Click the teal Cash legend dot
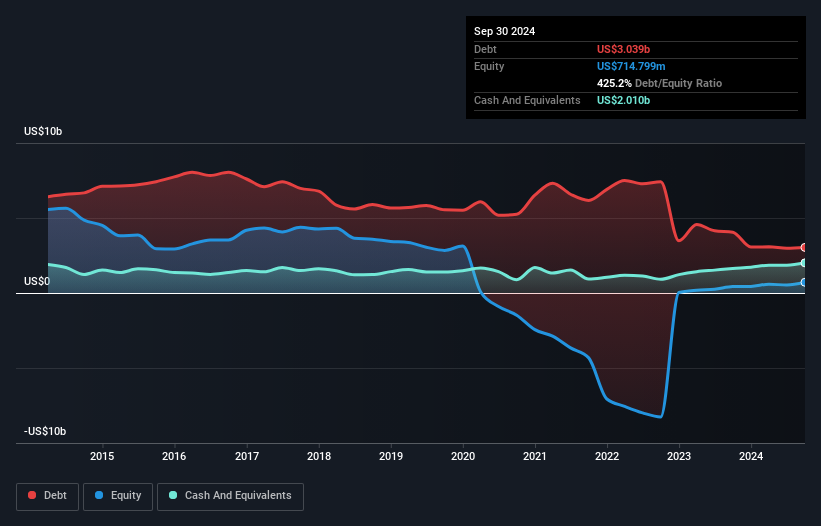 tap(173, 495)
